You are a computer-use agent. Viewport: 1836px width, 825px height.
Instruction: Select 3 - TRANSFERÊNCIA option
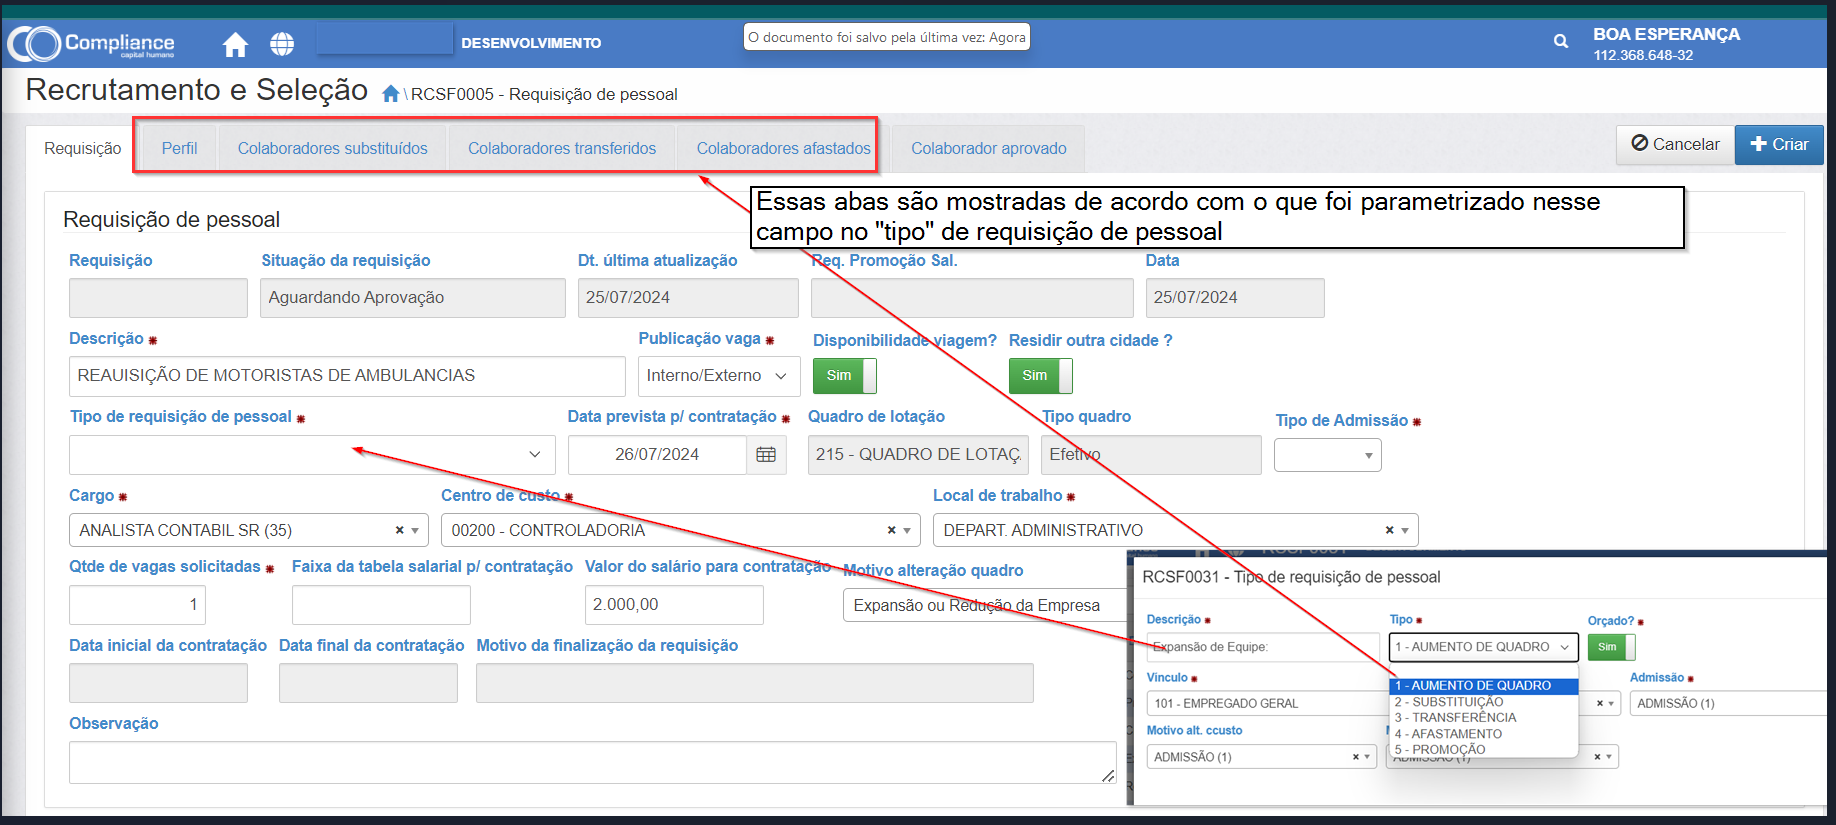tap(1484, 717)
